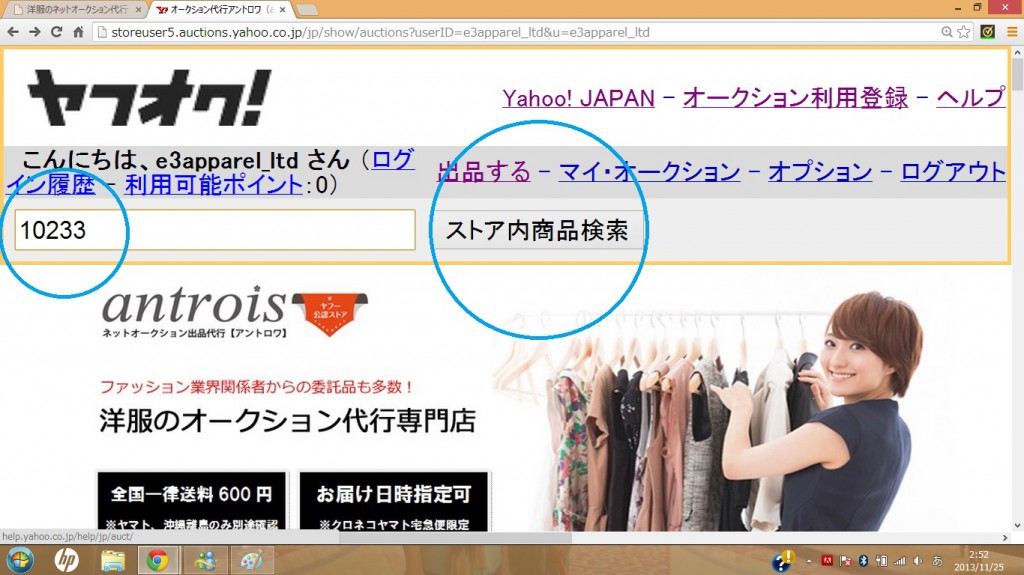This screenshot has height=575, width=1024.
Task: Open a new browser tab
Action: coord(306,10)
